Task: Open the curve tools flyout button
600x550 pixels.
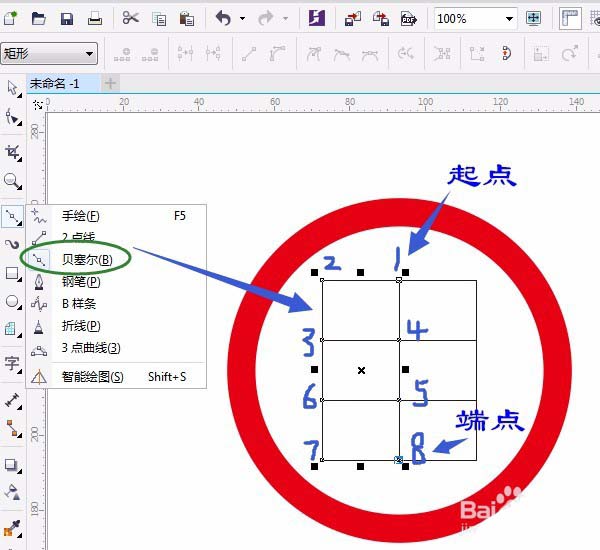Action: coord(13,217)
